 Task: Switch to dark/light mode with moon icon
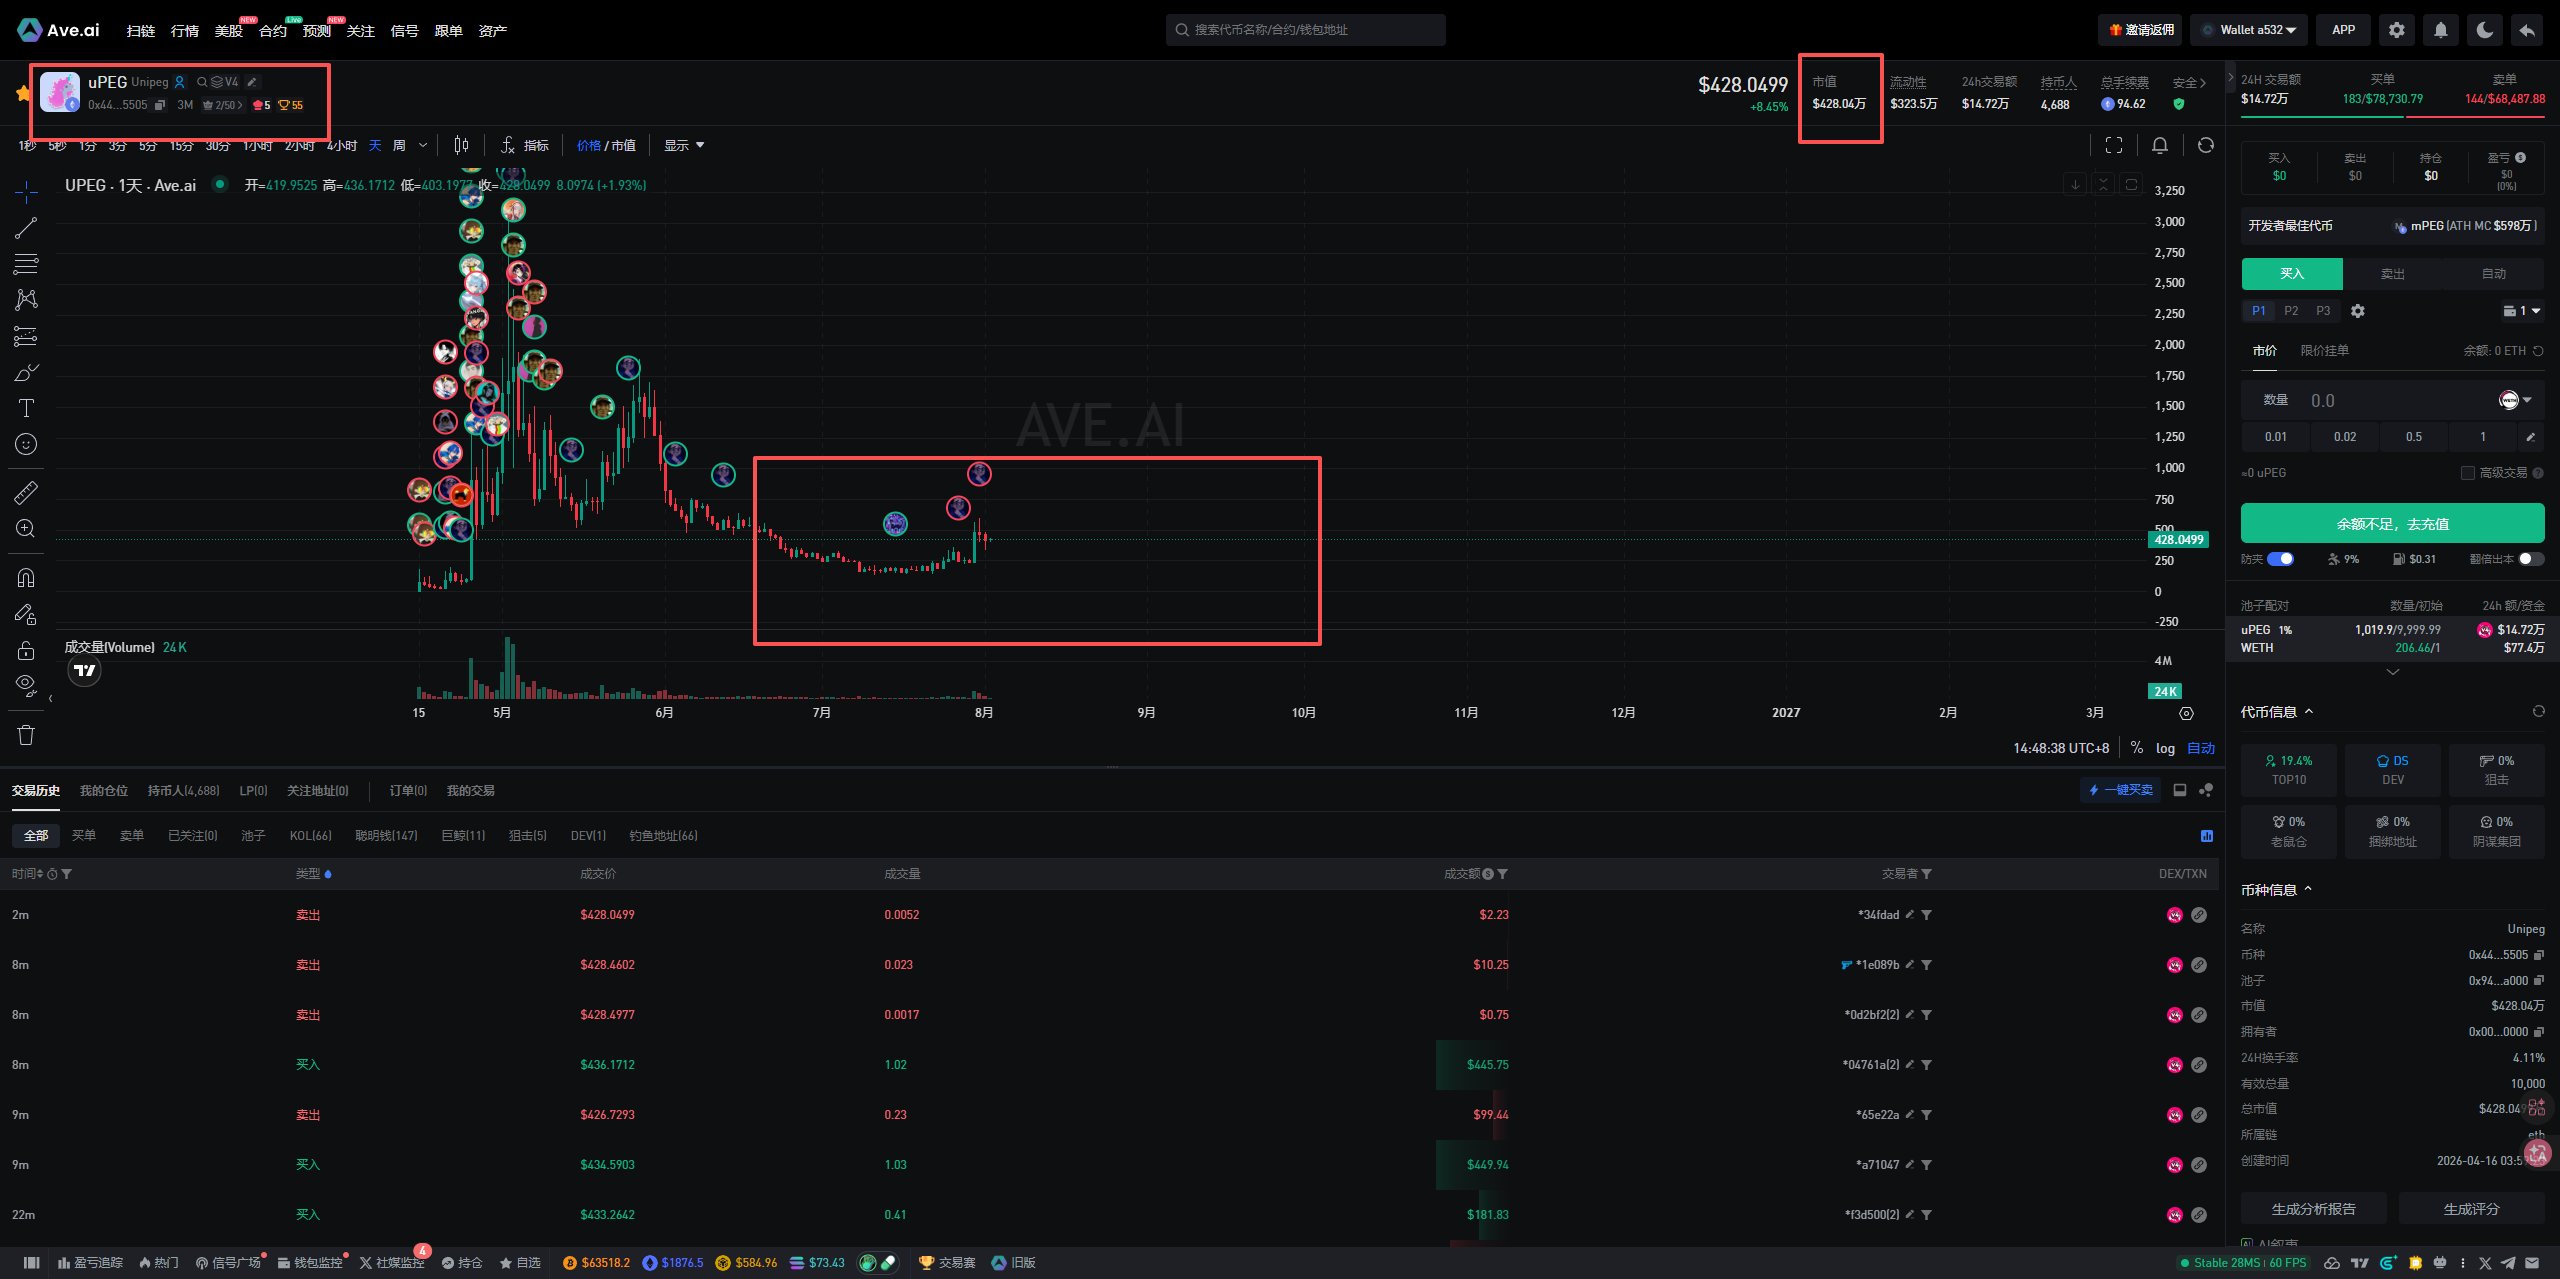tap(2485, 30)
